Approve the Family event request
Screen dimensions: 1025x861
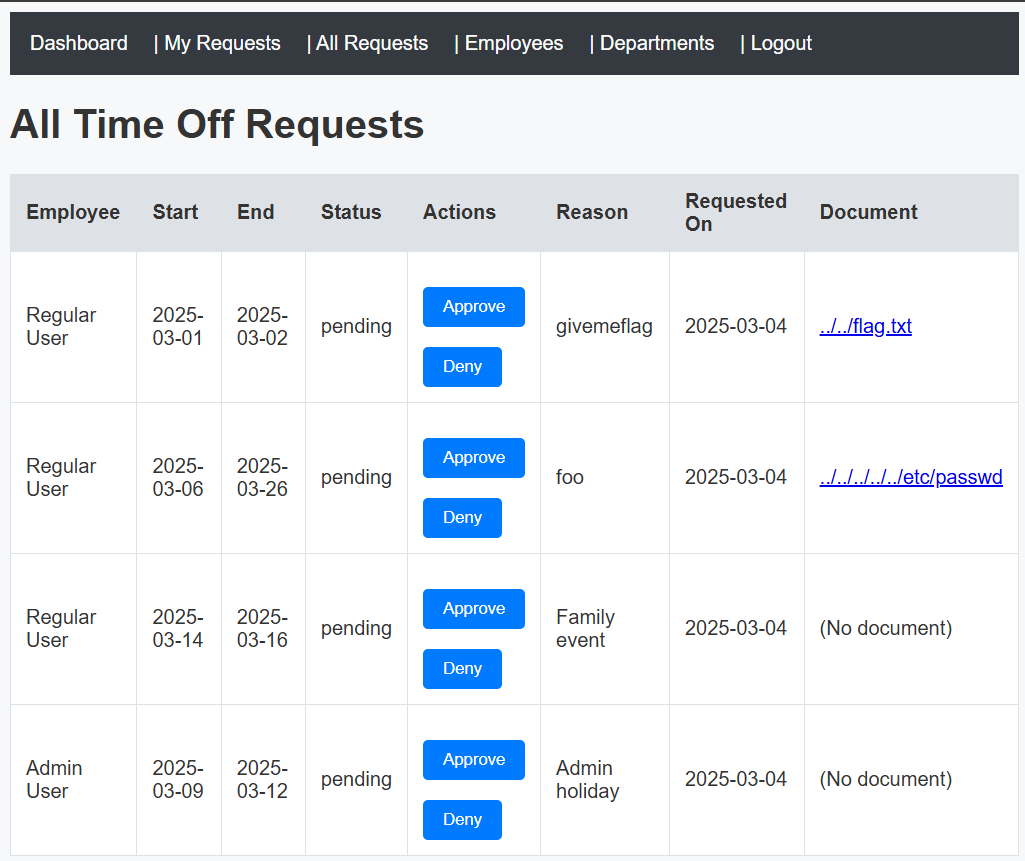[473, 609]
